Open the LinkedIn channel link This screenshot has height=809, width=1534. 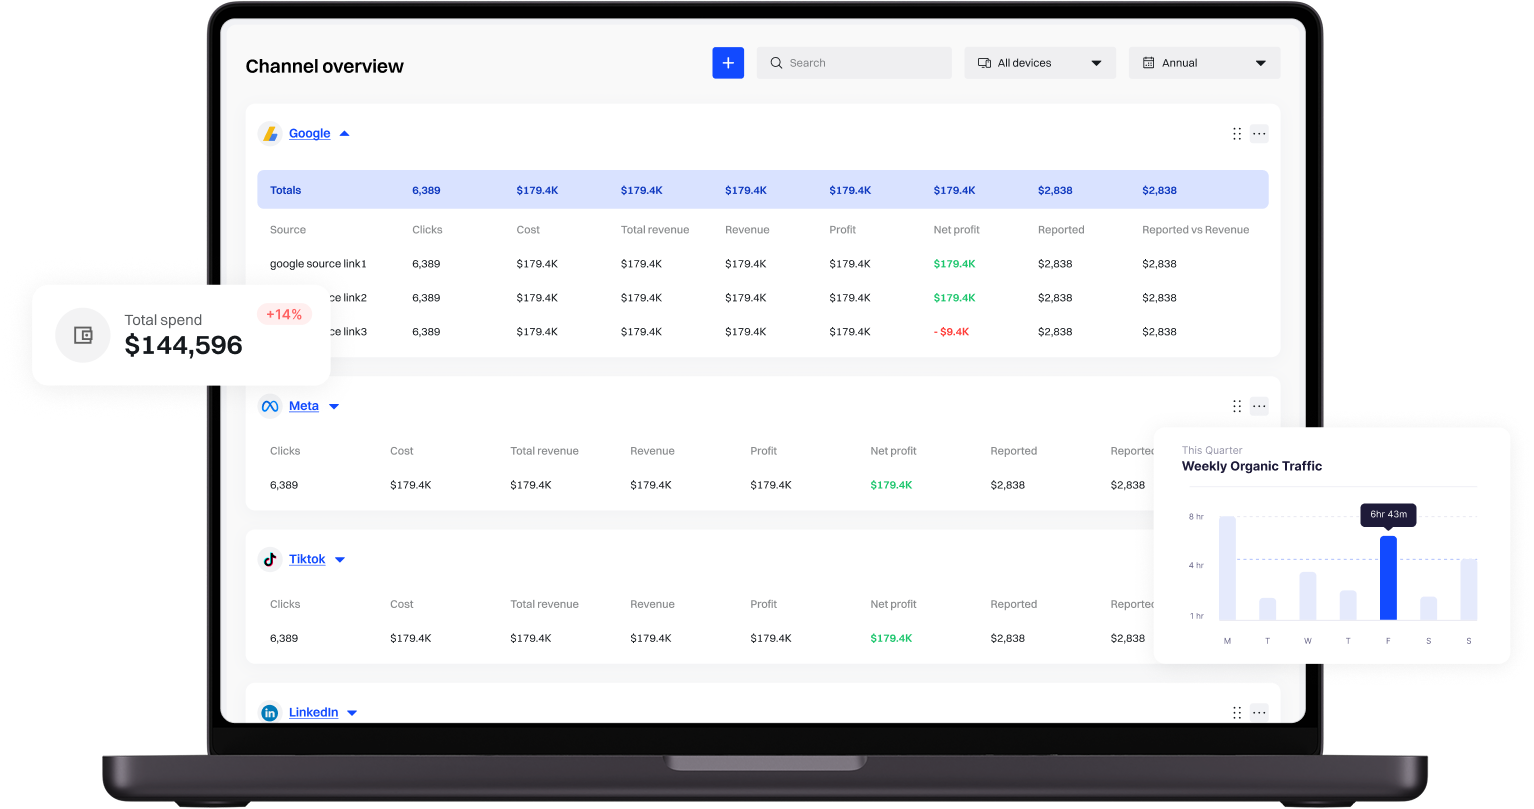point(313,713)
